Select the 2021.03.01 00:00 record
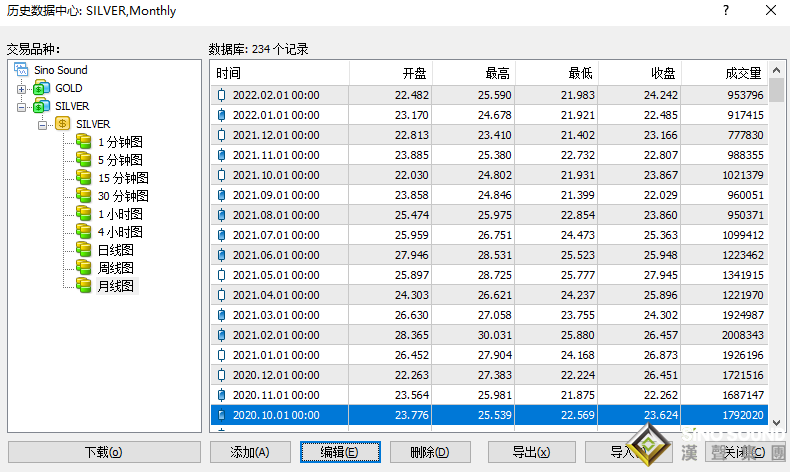 pyautogui.click(x=489, y=315)
